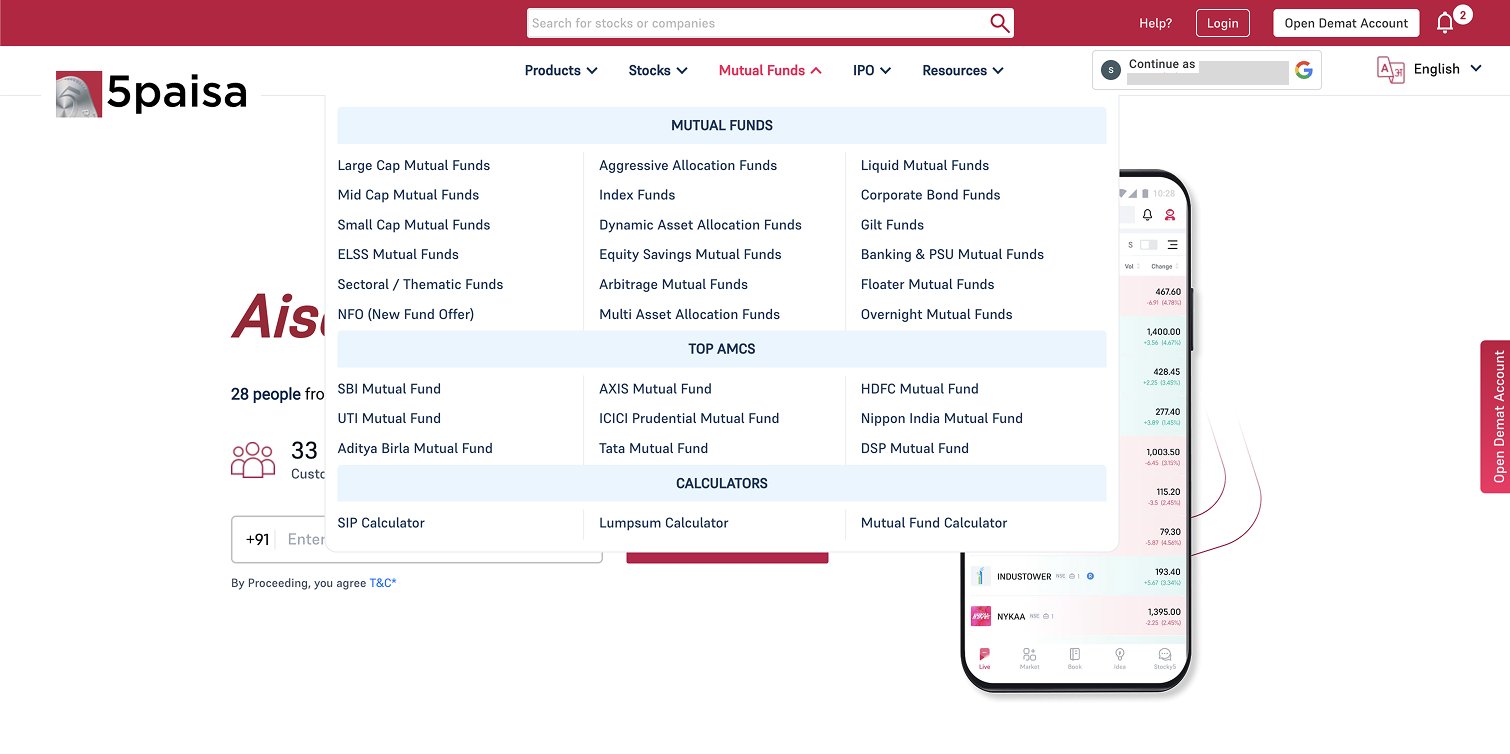
Task: Open the notifications bell icon
Action: click(1445, 23)
